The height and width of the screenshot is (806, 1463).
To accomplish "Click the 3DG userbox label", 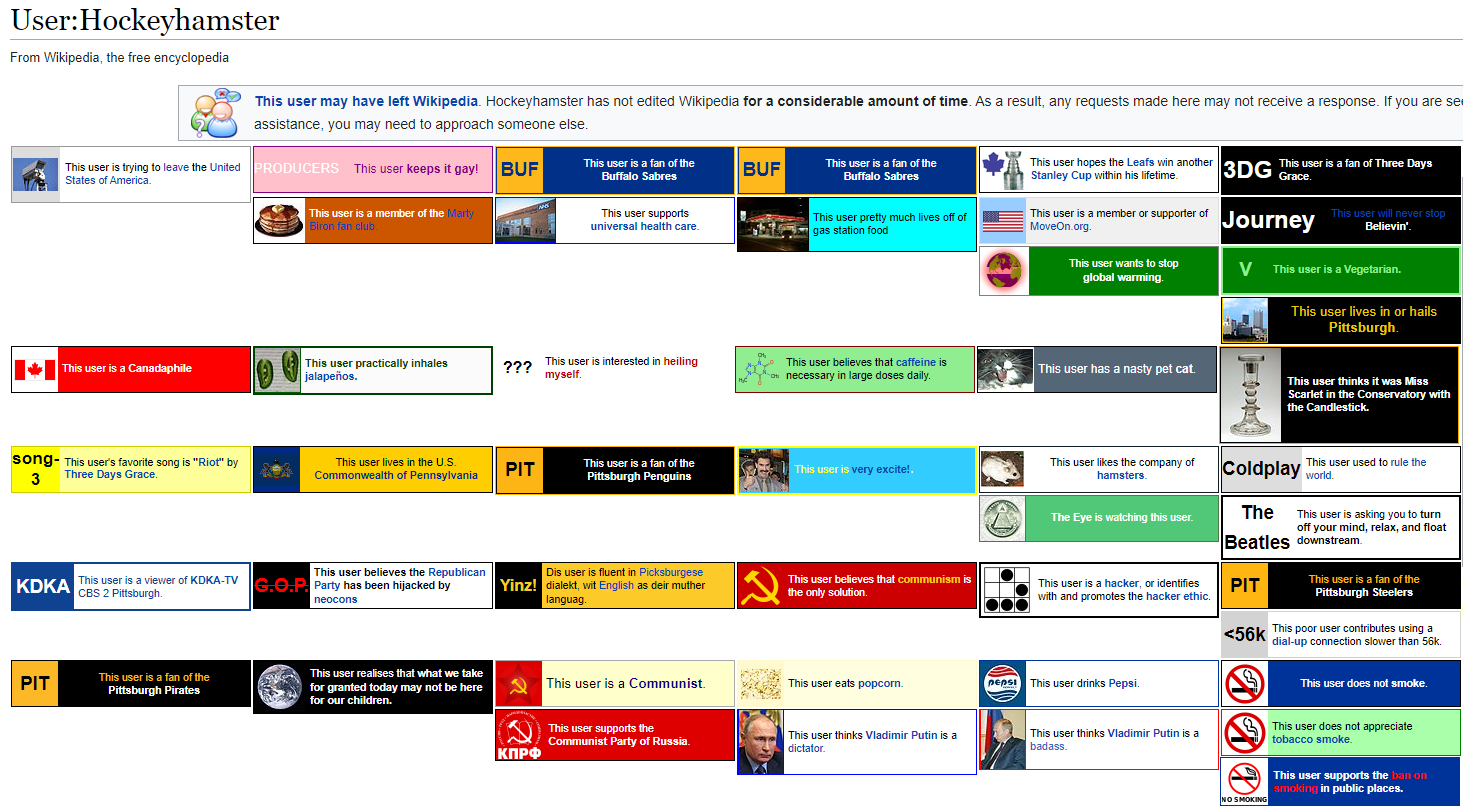I will [x=1248, y=169].
